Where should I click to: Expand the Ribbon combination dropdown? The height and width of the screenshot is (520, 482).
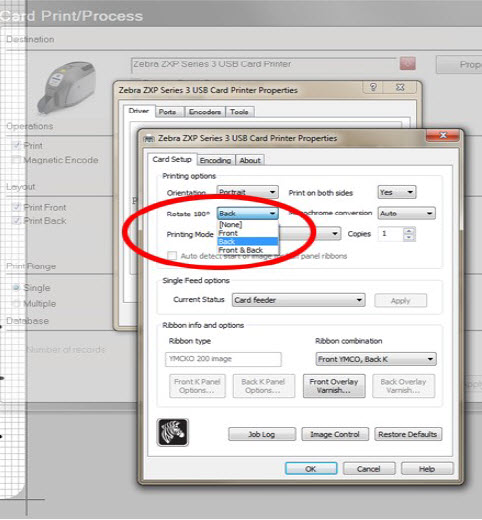[376, 359]
